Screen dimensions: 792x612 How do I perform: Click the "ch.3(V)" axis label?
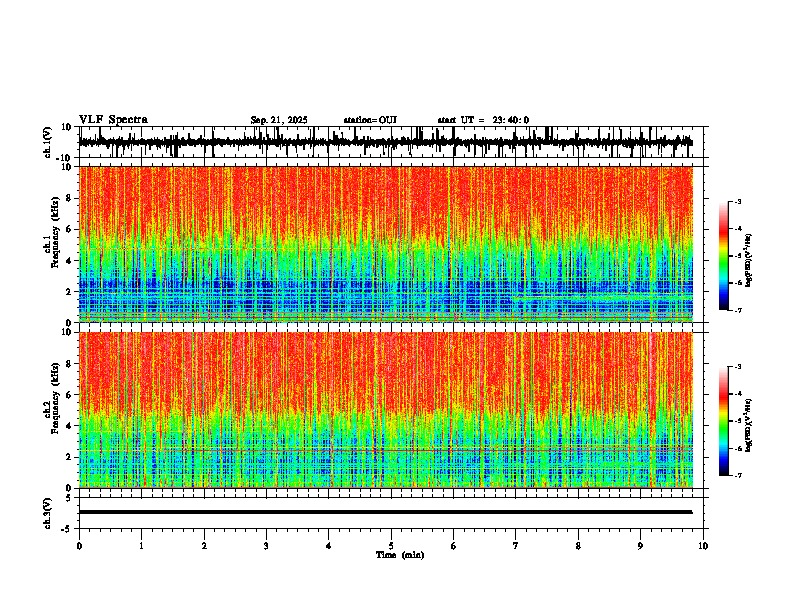(48, 514)
